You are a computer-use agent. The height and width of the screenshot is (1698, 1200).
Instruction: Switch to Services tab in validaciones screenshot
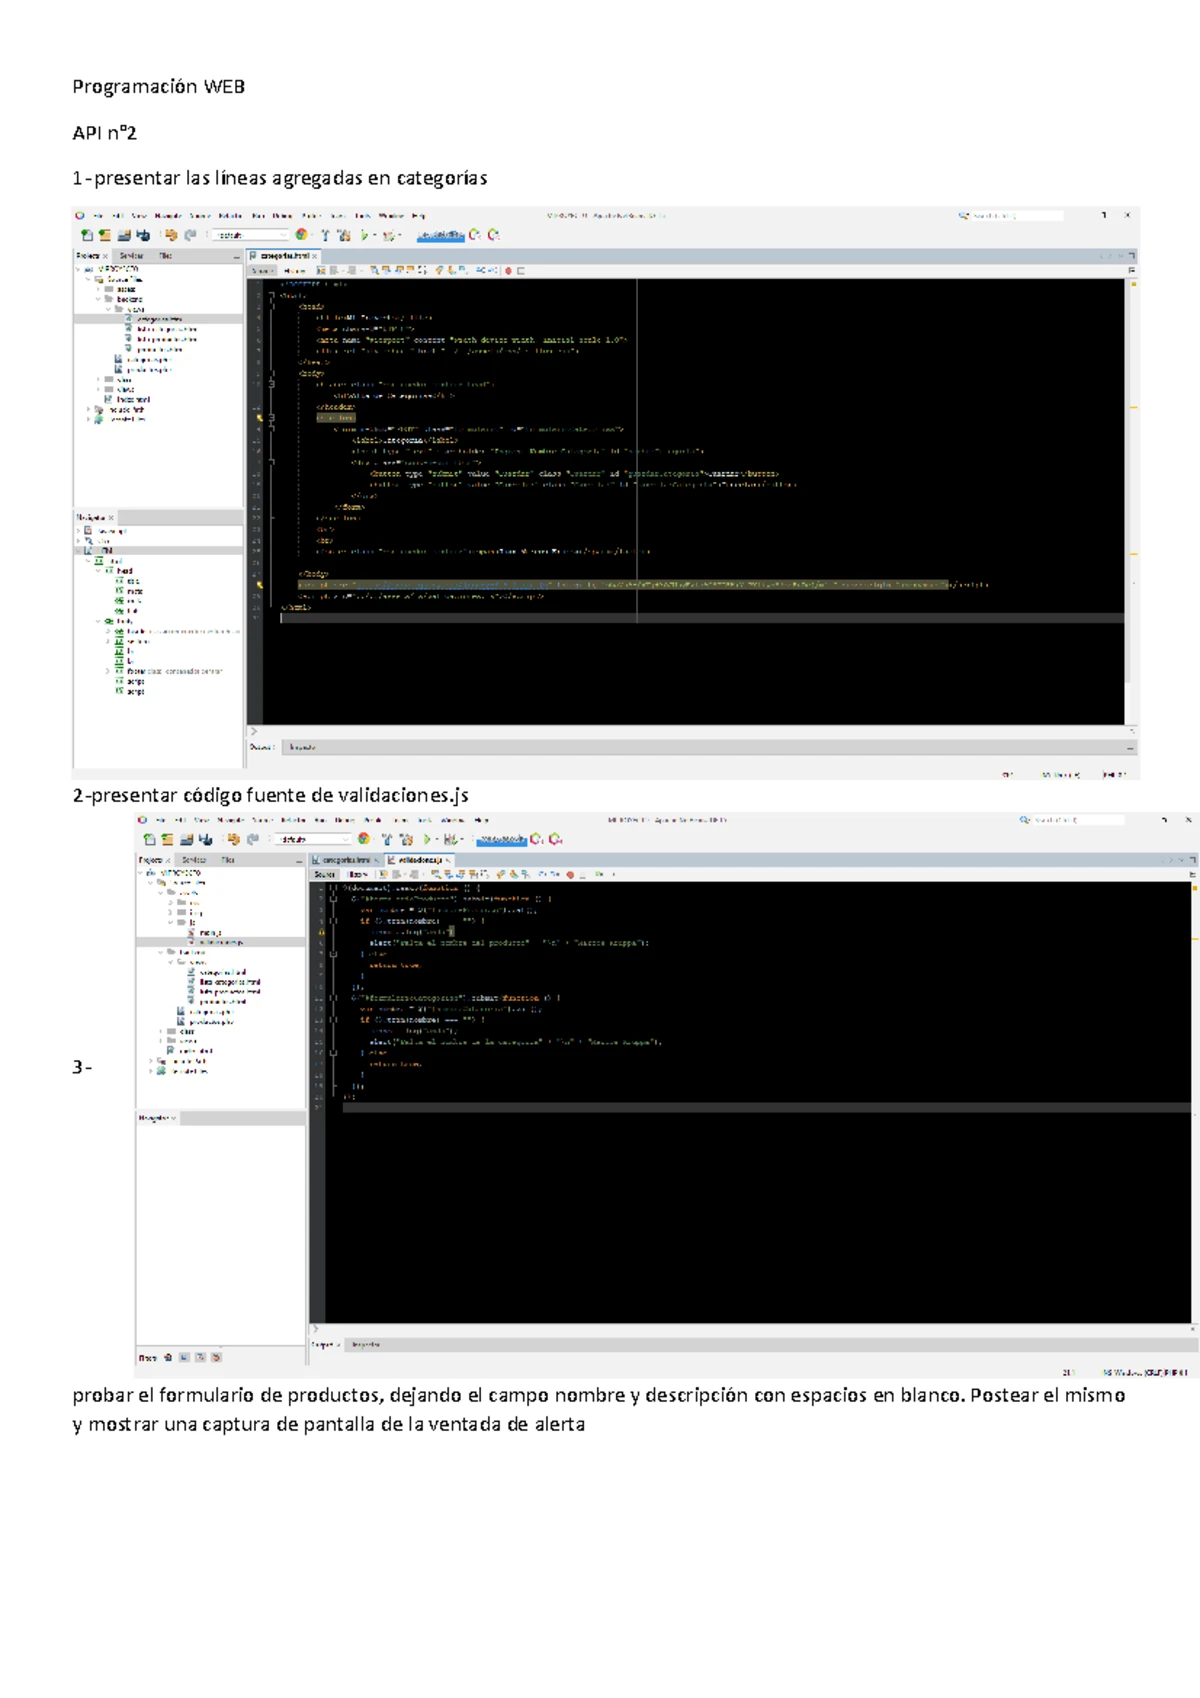[194, 860]
